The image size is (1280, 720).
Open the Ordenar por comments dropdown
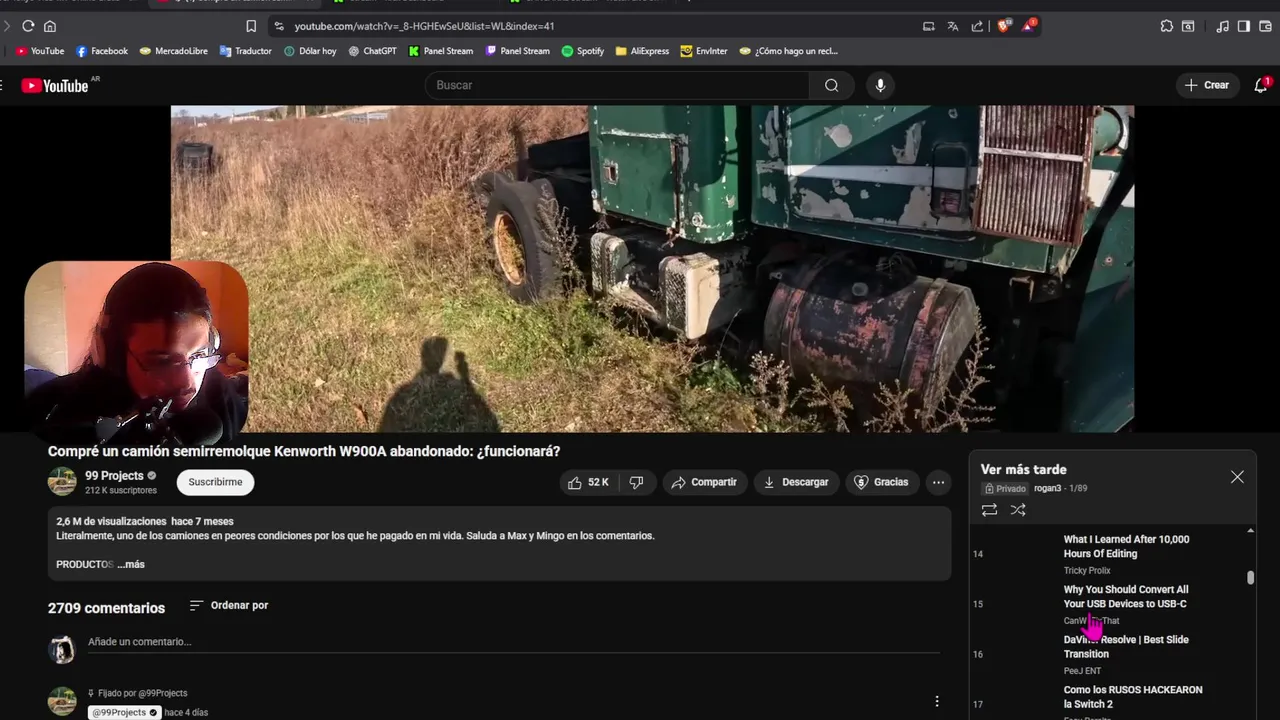(229, 605)
